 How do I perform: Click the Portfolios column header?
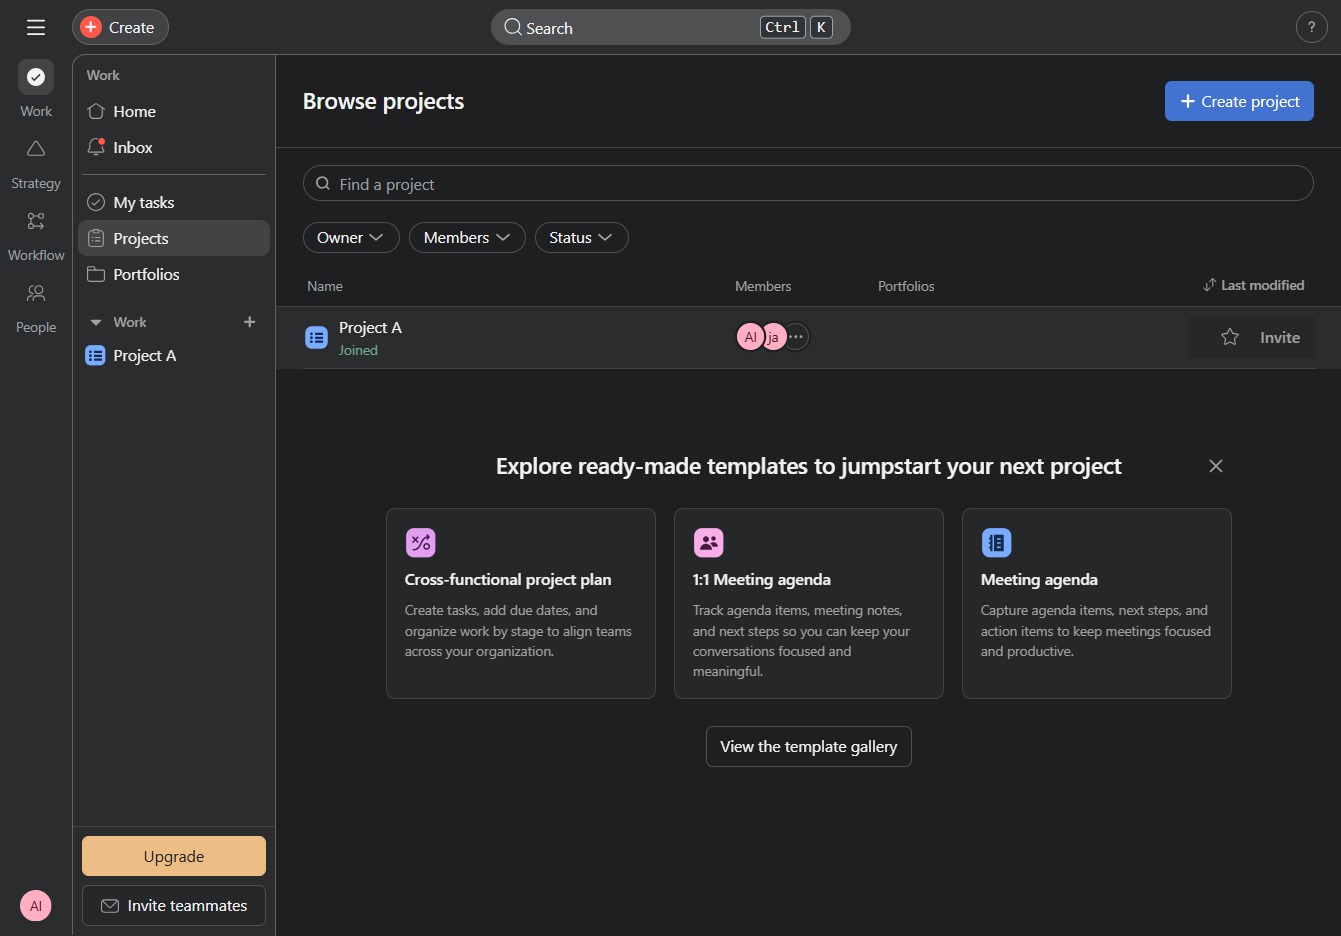[906, 286]
